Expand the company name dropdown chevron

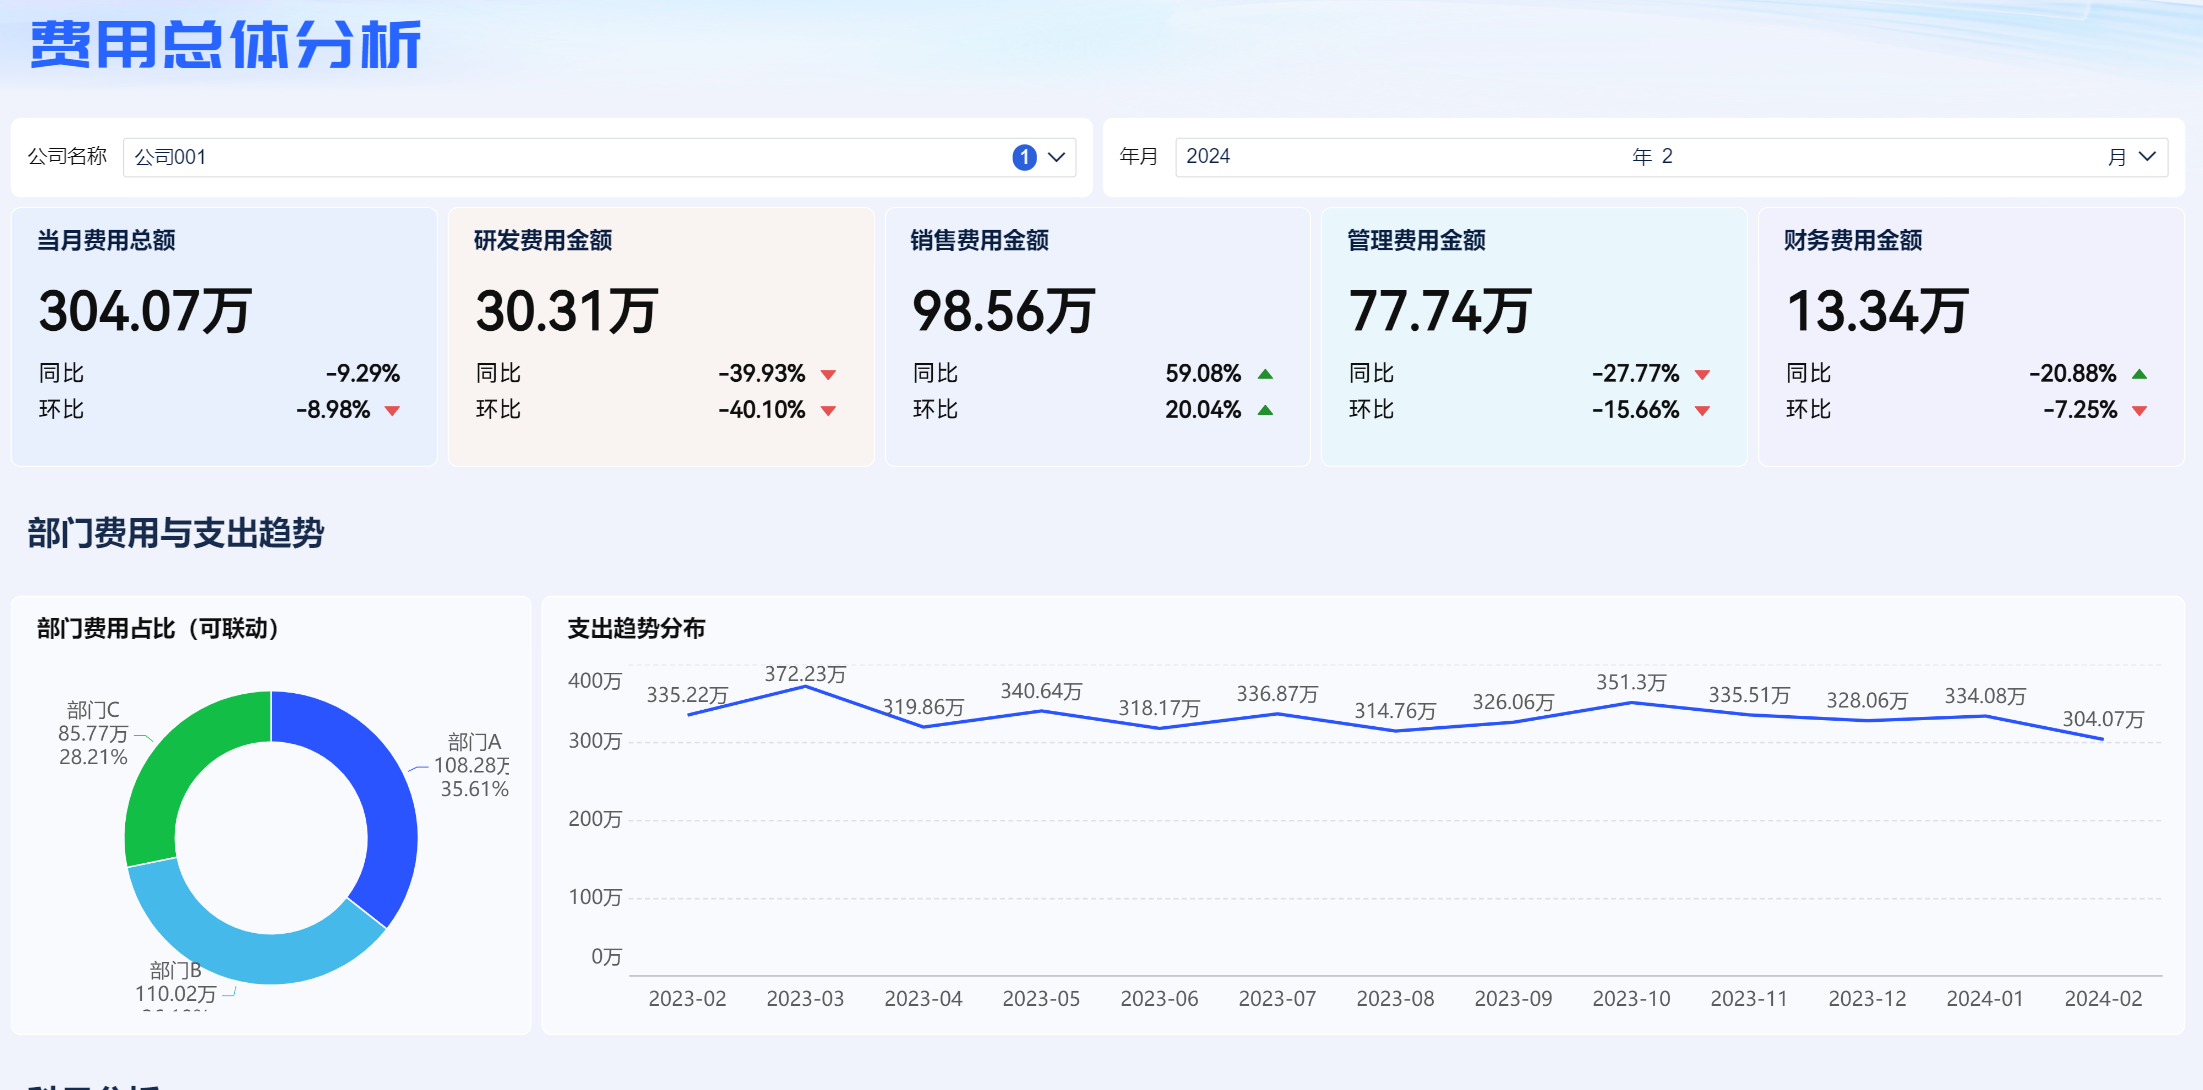point(1056,157)
